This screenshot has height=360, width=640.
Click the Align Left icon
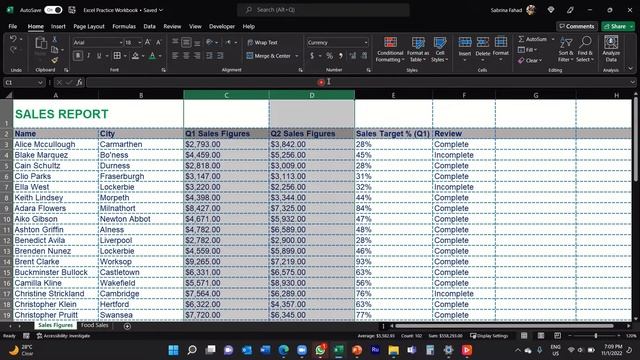point(175,56)
